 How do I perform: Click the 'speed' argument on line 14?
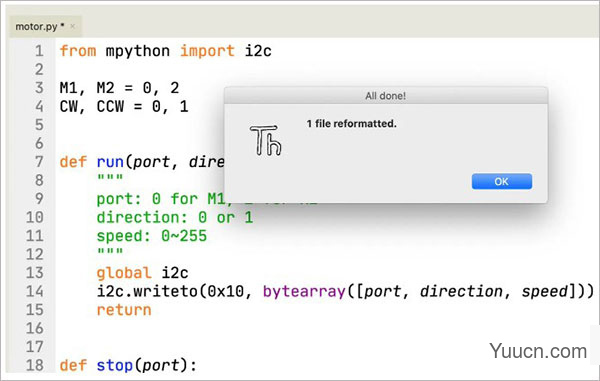tap(545, 291)
